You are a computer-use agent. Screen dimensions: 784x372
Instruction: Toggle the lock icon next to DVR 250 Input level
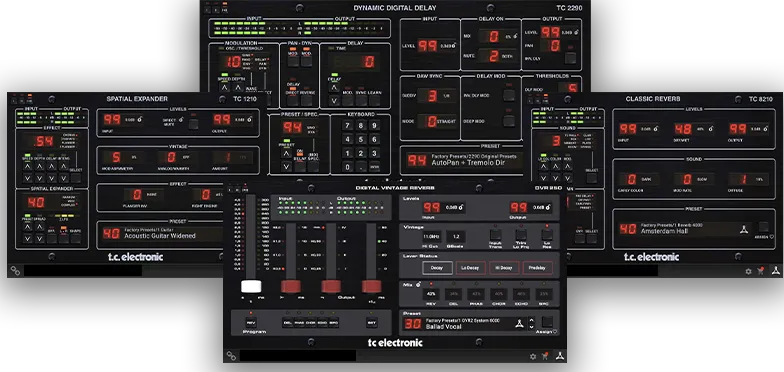pos(460,207)
